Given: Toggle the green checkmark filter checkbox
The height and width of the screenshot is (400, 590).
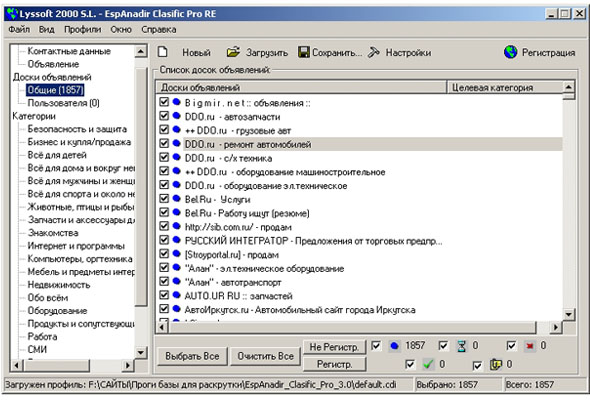Looking at the screenshot, I should pyautogui.click(x=410, y=364).
